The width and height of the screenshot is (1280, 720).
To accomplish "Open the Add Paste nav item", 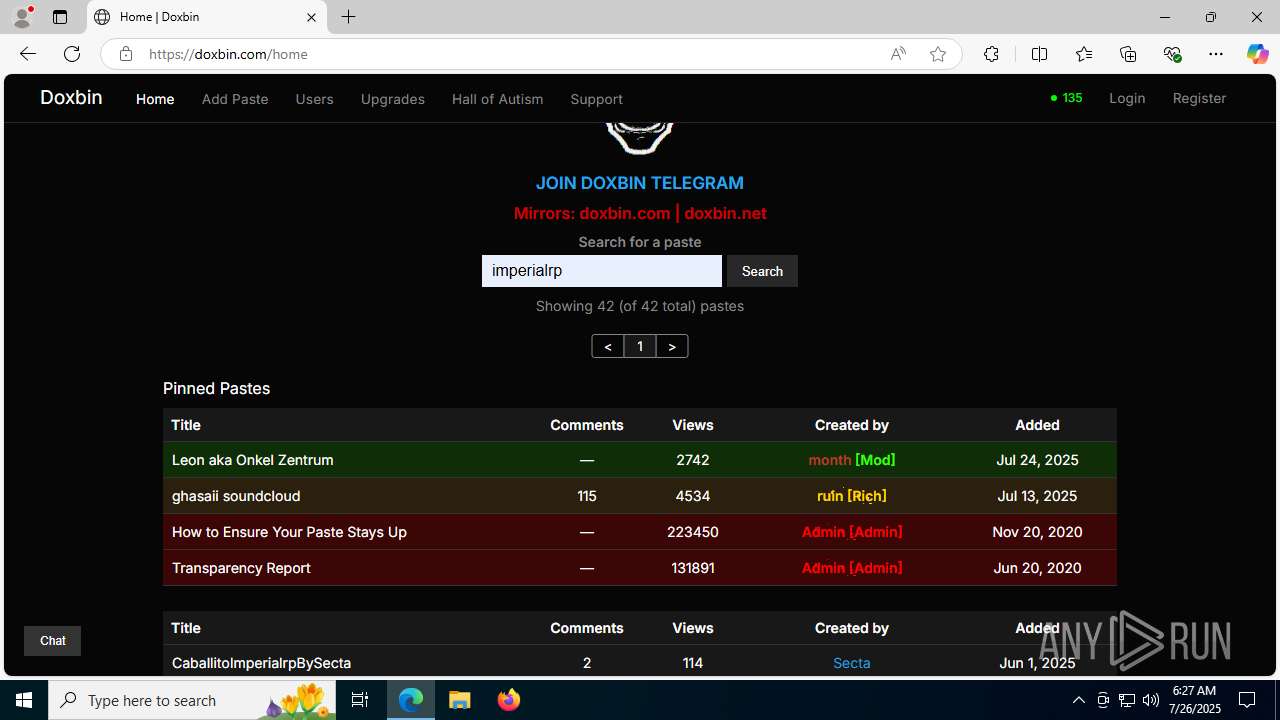I will pos(235,99).
